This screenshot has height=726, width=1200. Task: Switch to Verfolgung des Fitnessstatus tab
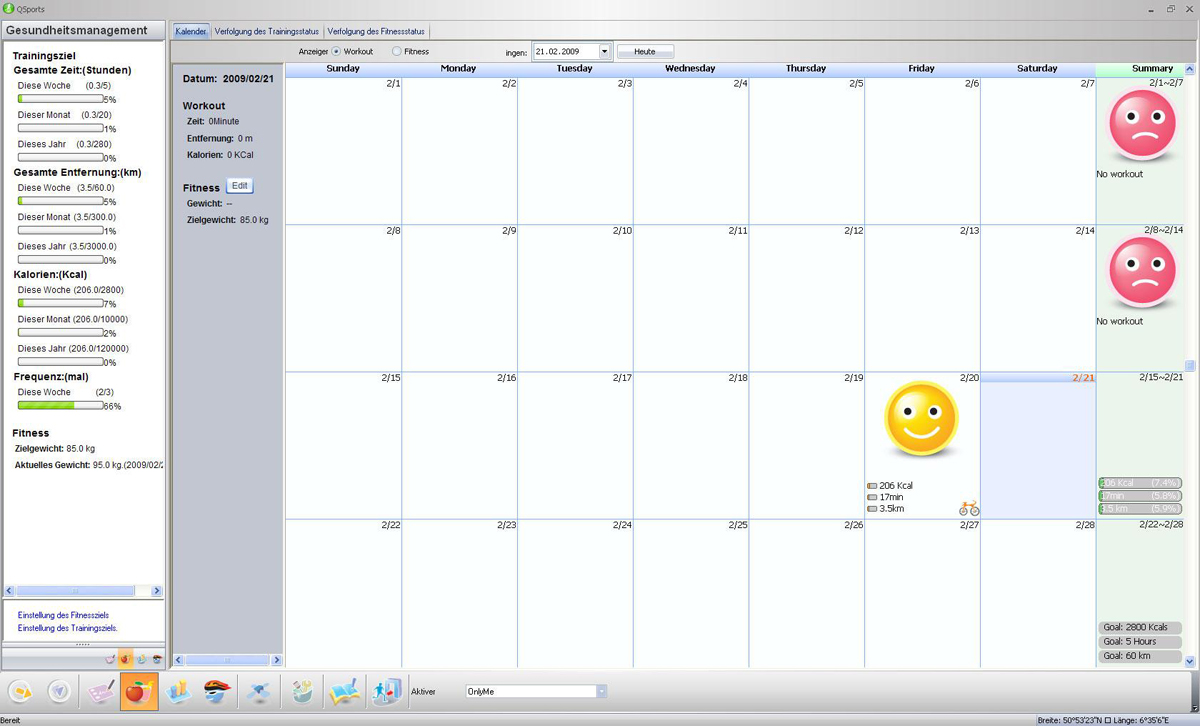pos(376,32)
